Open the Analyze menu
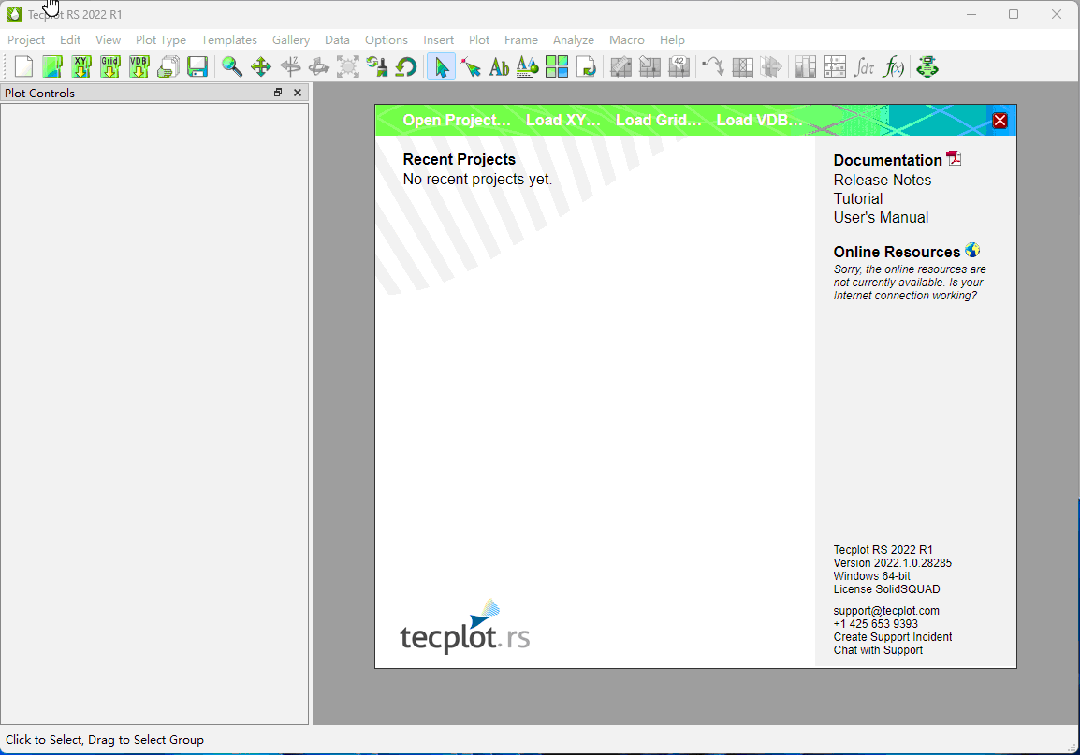Screen dimensions: 1080x755 click(573, 40)
